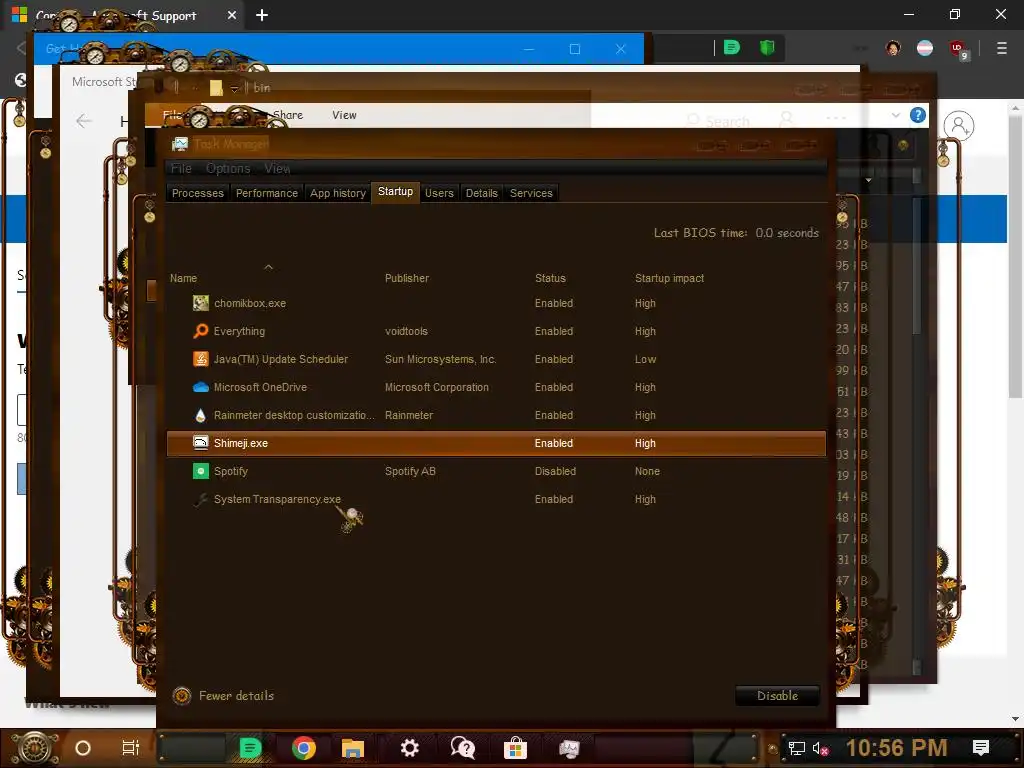Expand the File Explorer ribbon chevron
1024x768 pixels.
click(895, 115)
